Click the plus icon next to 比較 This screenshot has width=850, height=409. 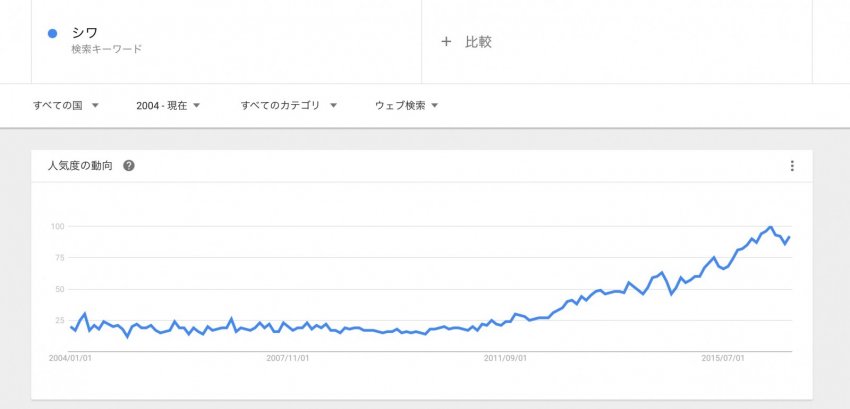[446, 42]
